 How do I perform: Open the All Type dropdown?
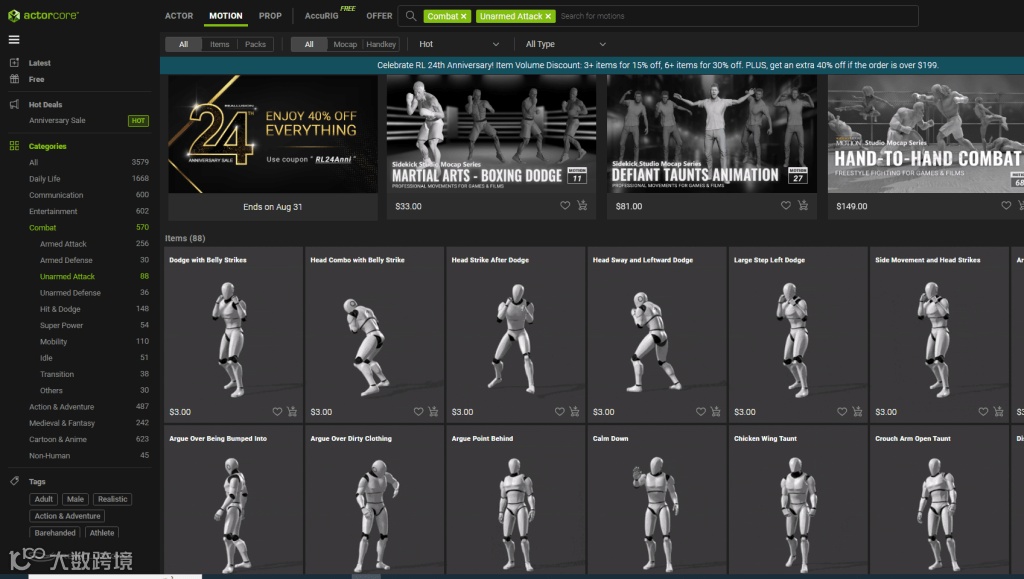(x=566, y=44)
